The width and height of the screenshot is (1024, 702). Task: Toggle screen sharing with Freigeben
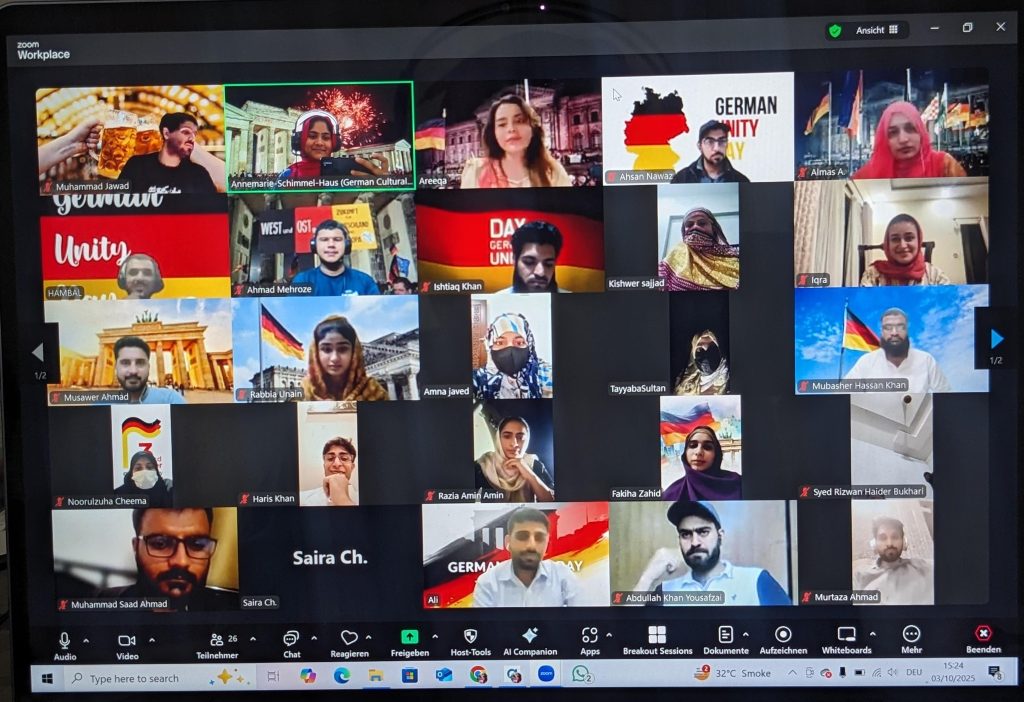409,638
